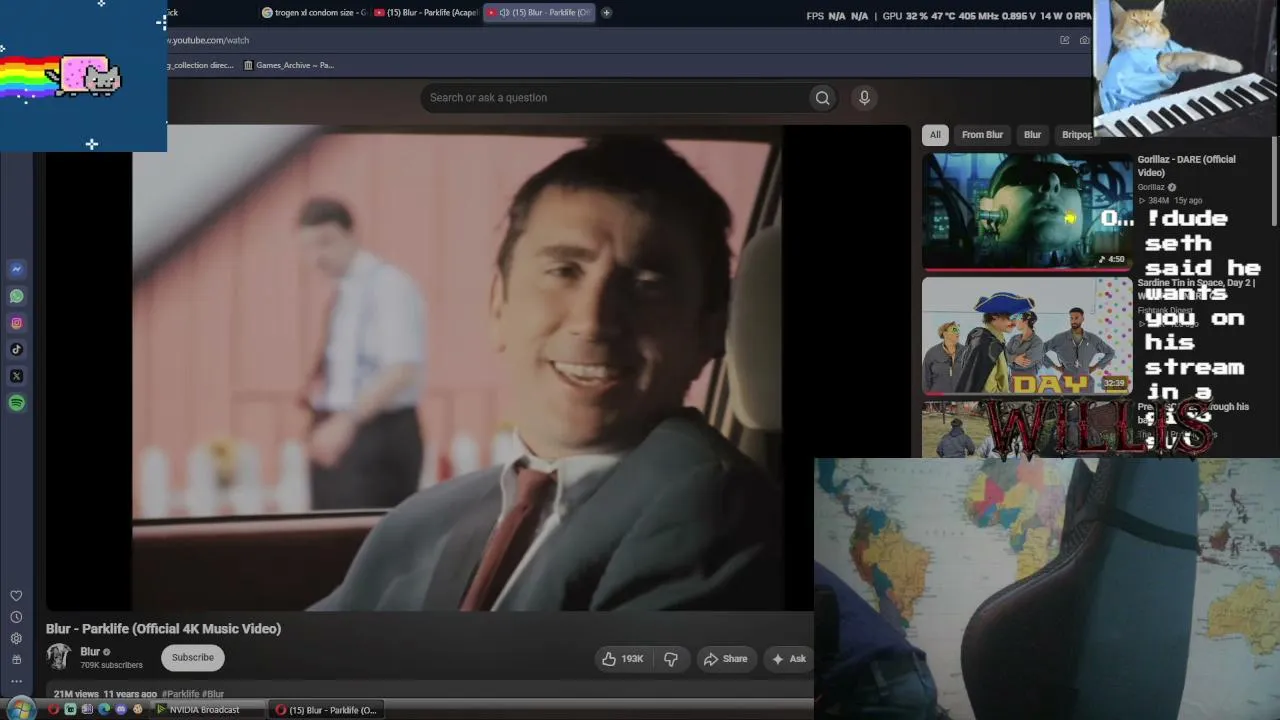Switch to the 'trogen xl' Google tab
The width and height of the screenshot is (1280, 720).
point(313,13)
